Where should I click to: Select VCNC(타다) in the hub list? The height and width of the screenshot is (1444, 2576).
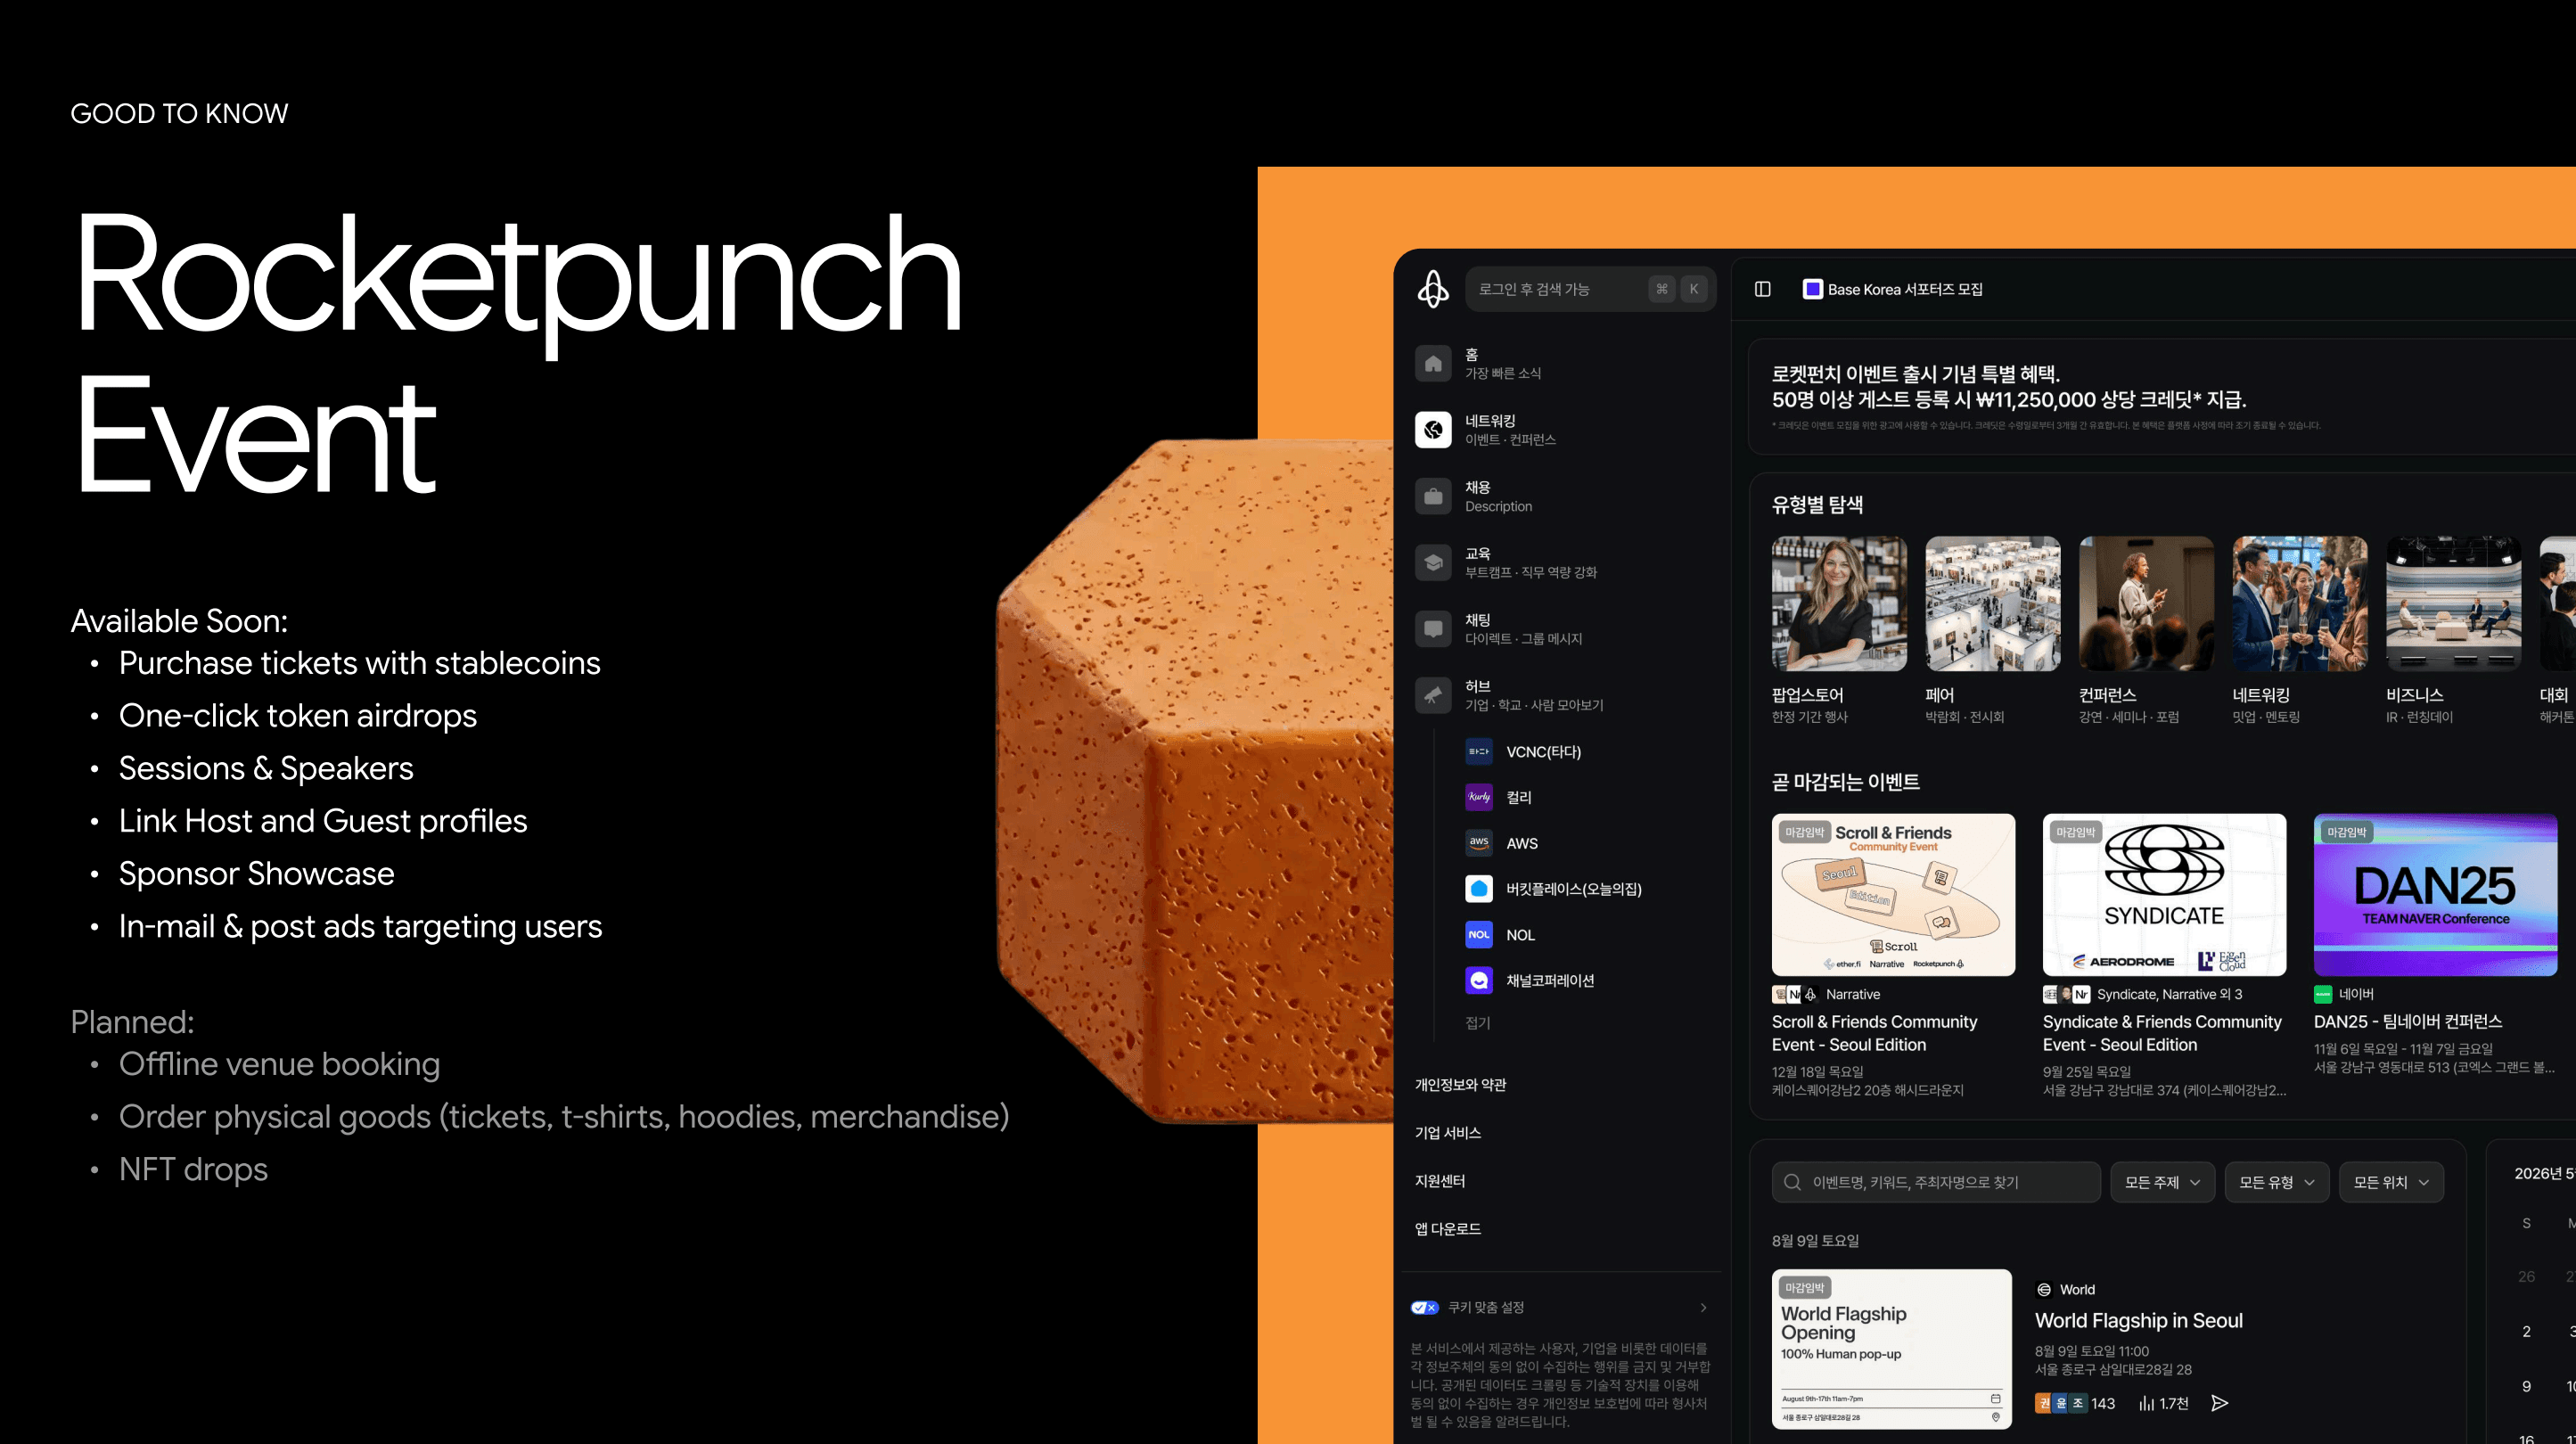tap(1543, 752)
